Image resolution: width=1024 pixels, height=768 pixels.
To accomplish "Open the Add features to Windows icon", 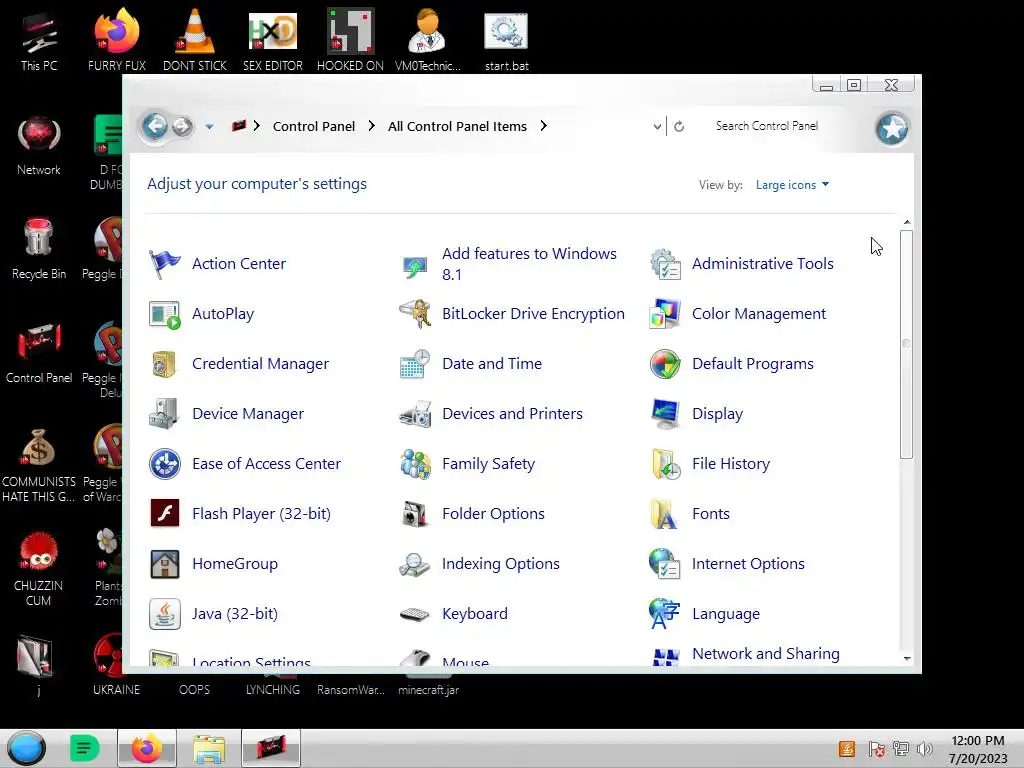I will tap(415, 264).
